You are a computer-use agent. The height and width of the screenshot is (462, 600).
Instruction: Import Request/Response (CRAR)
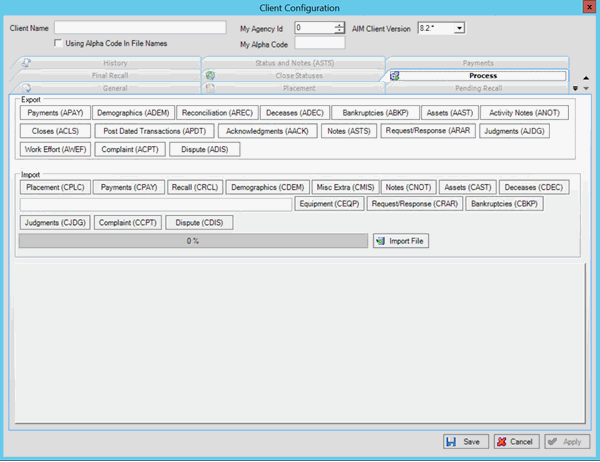click(x=415, y=204)
